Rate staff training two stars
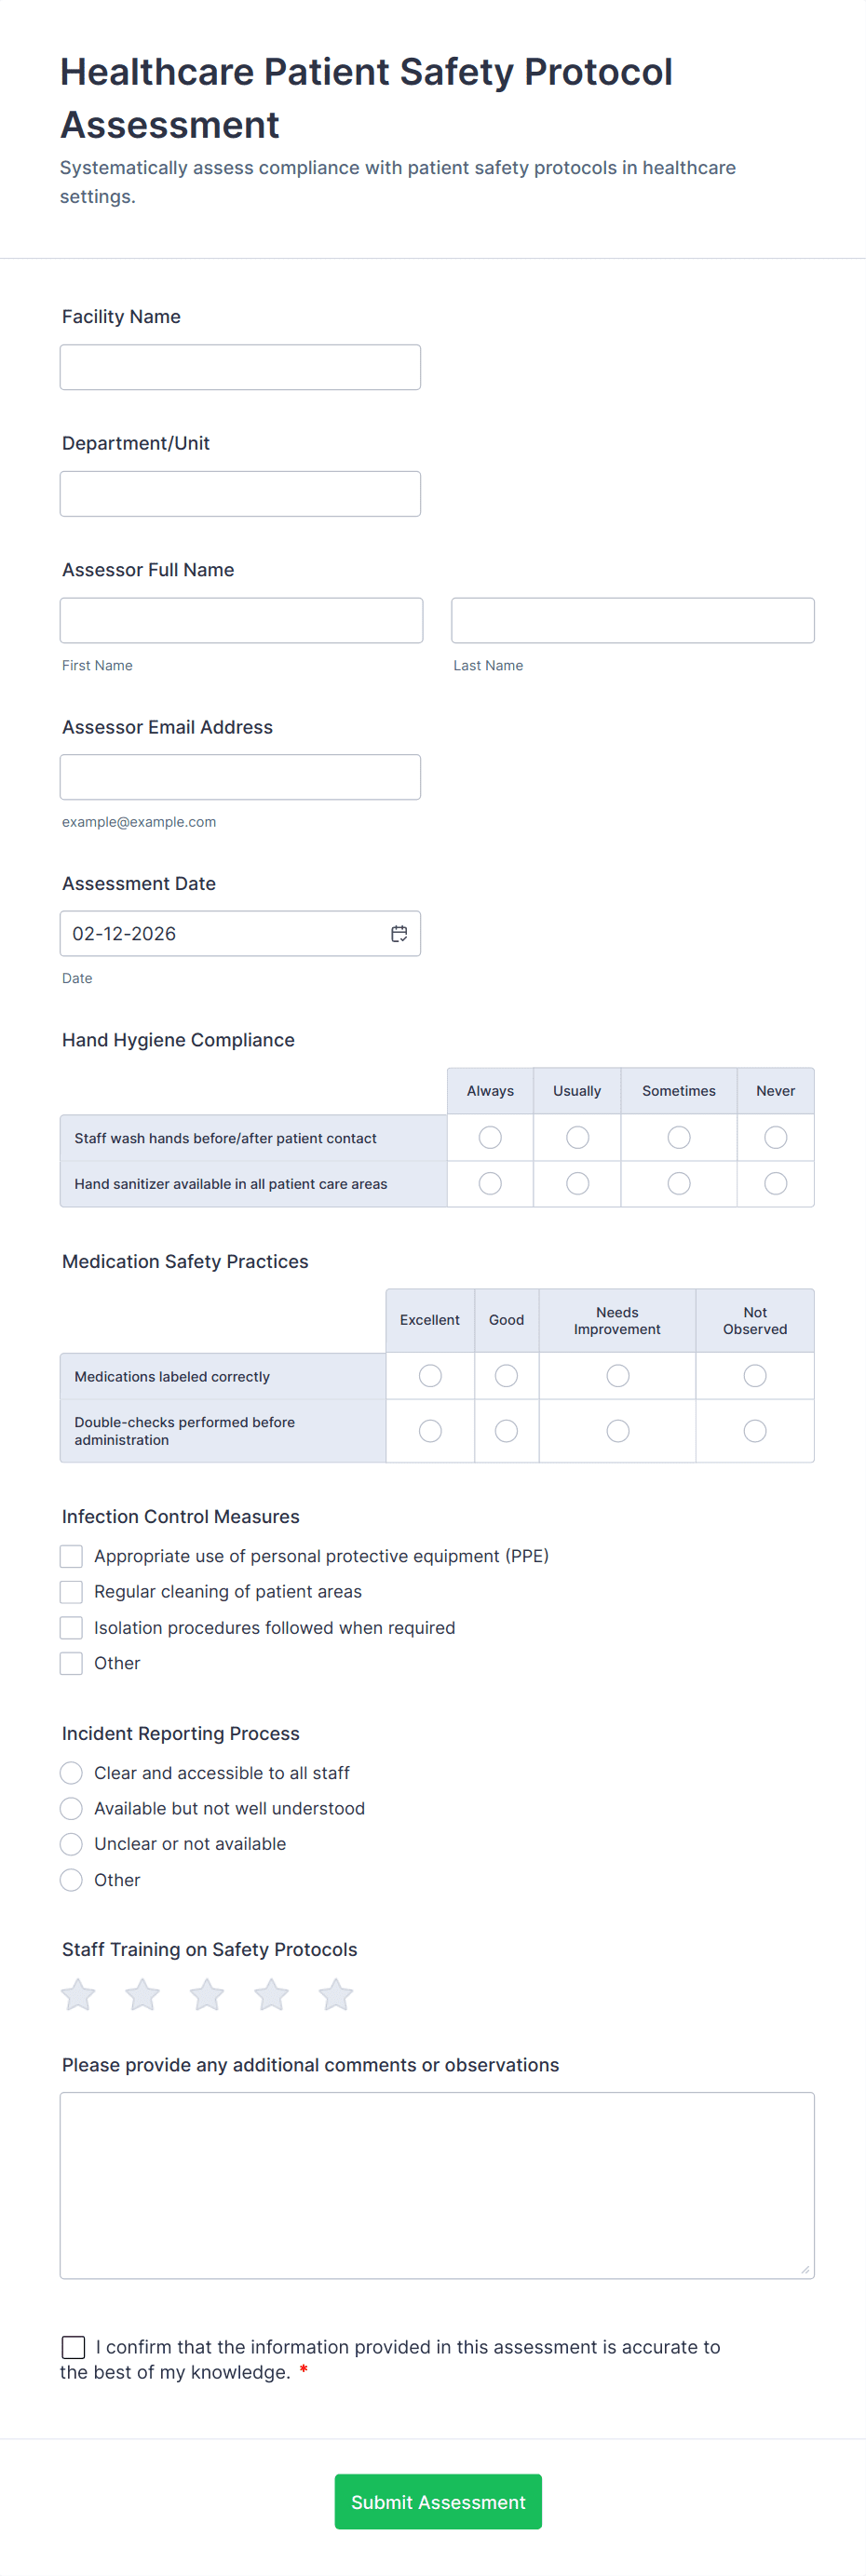 pyautogui.click(x=142, y=1994)
